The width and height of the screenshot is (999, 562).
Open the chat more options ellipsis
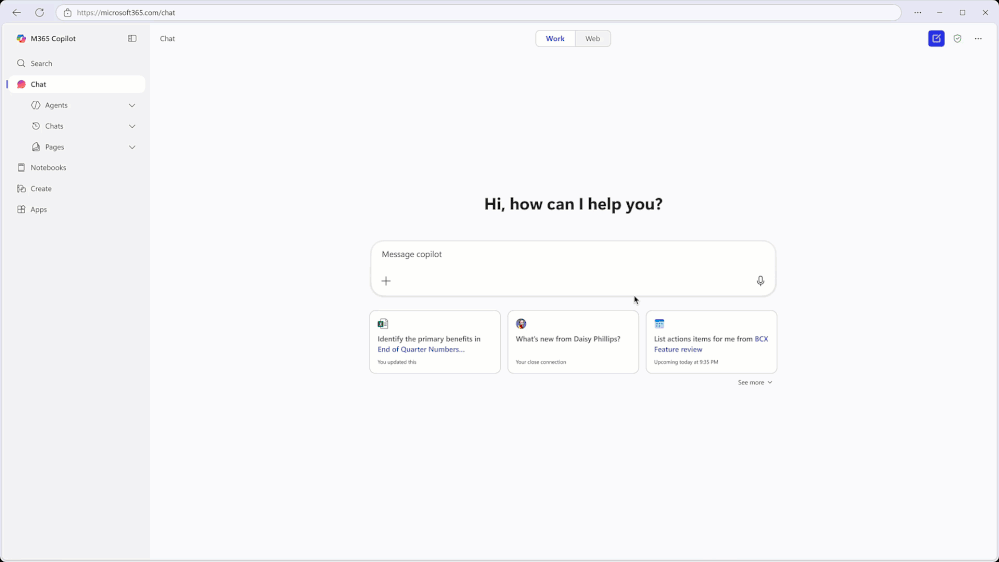point(978,38)
